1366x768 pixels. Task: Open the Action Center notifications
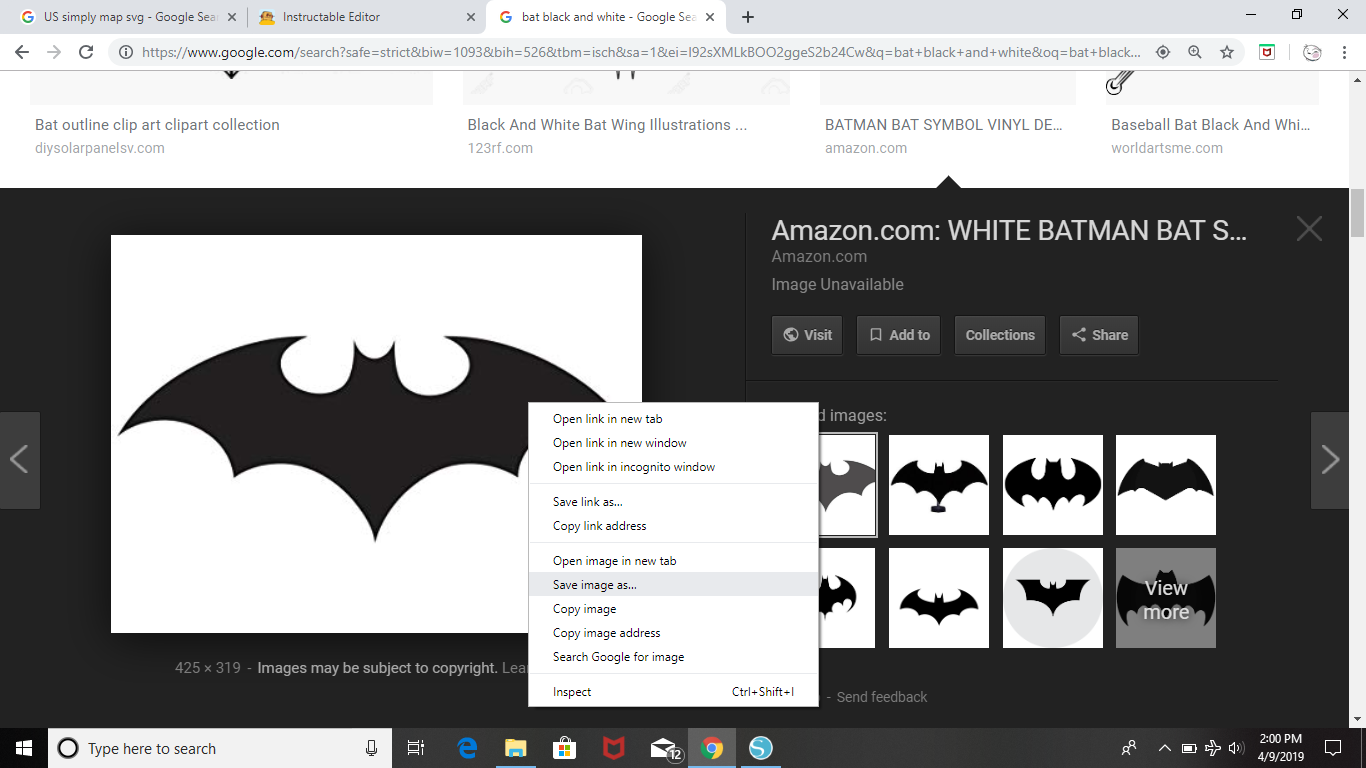(1332, 748)
